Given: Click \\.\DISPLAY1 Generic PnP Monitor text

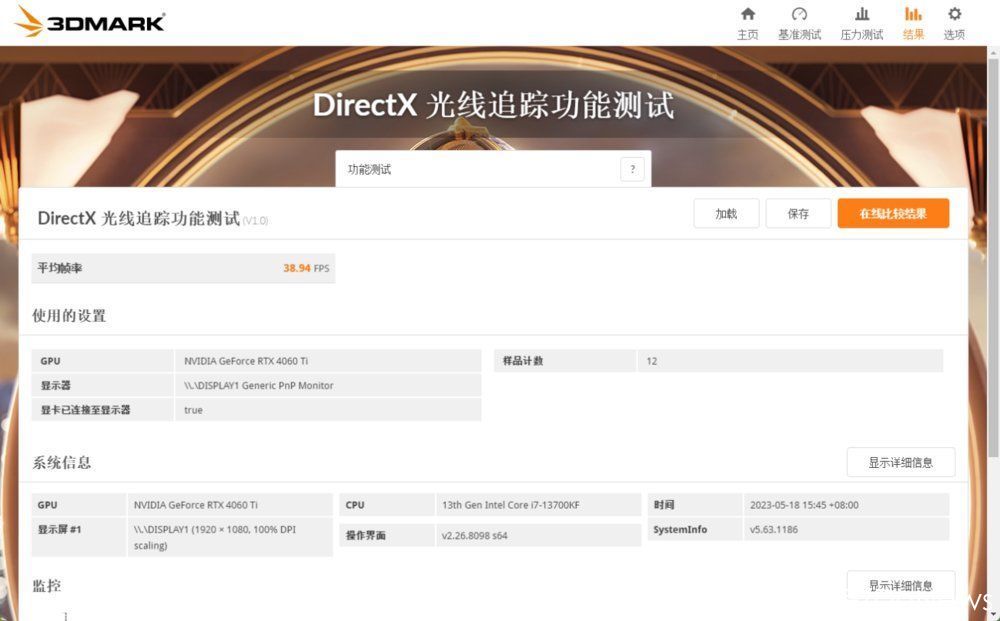Looking at the screenshot, I should tap(258, 385).
